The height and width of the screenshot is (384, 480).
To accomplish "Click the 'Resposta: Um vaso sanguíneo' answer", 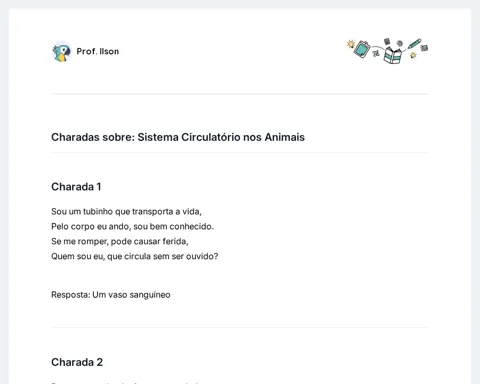I will [111, 295].
